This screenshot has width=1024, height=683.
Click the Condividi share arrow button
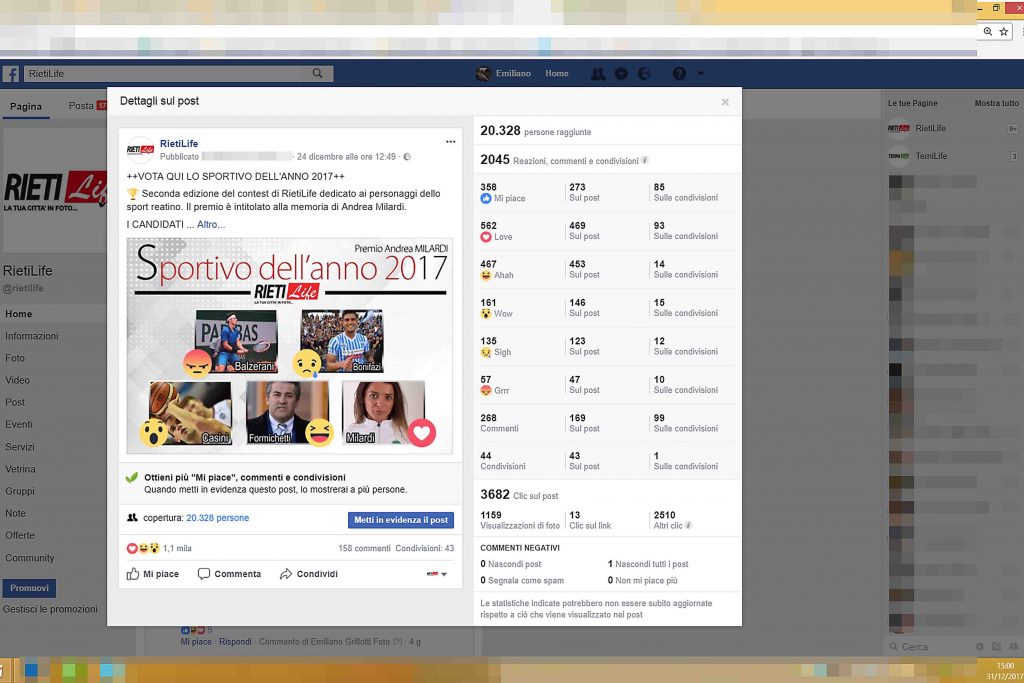(308, 574)
